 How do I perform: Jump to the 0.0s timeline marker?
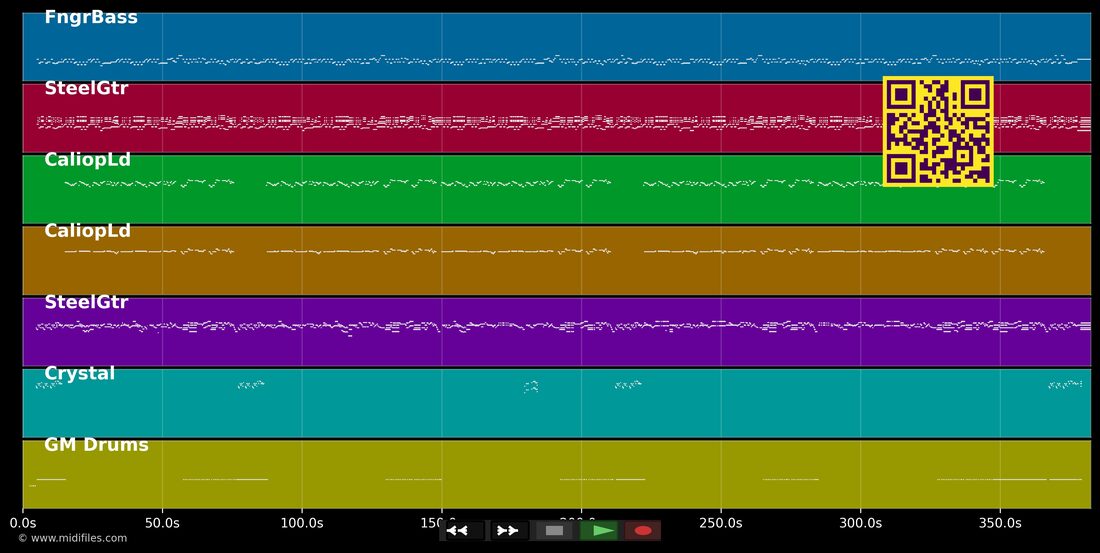tap(22, 523)
